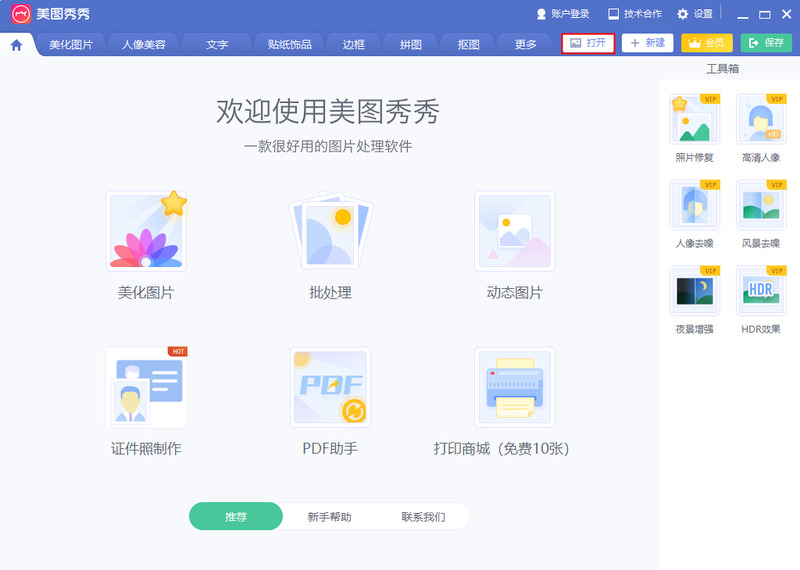Click the Meitu logo icon
Viewport: 800px width, 570px height.
(x=21, y=14)
